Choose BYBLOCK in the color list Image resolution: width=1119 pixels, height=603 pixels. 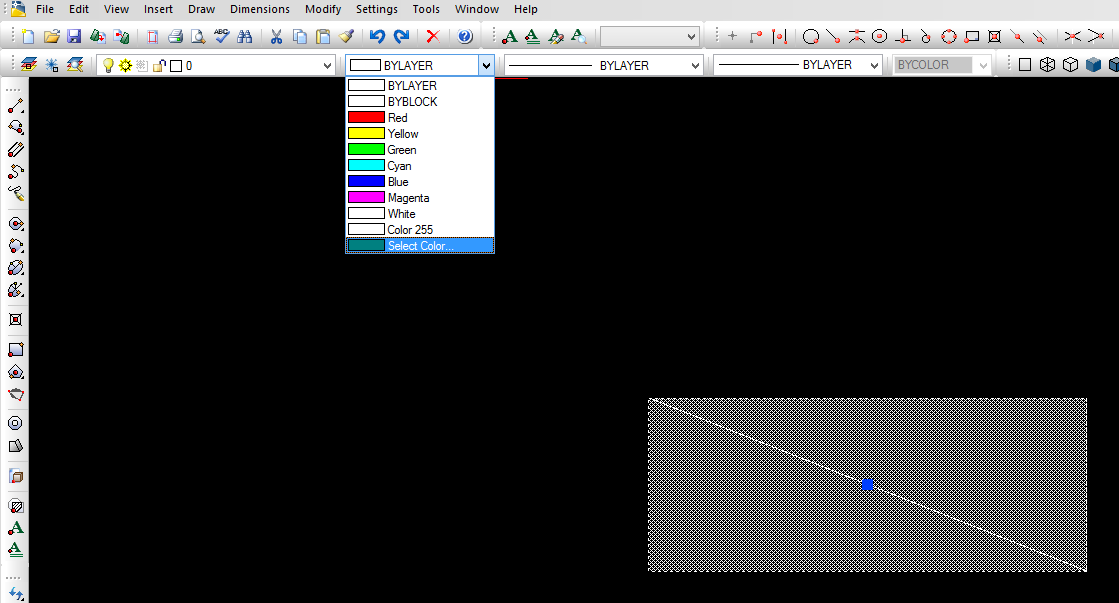tap(420, 101)
